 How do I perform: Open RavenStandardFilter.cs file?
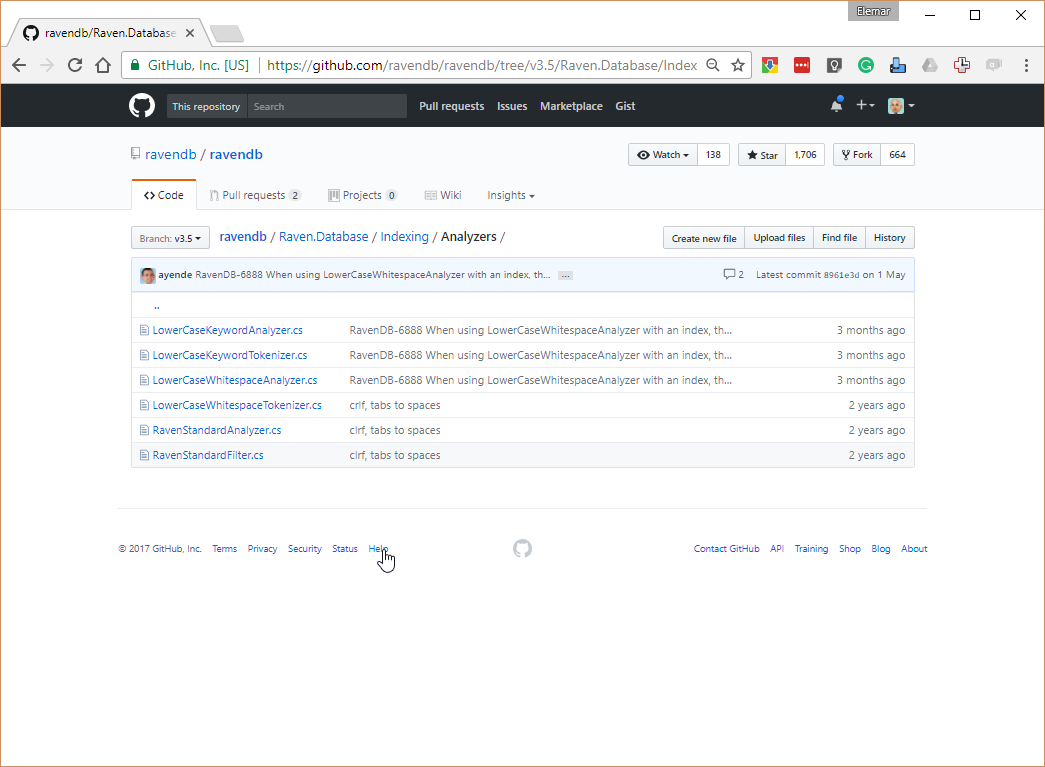[208, 455]
